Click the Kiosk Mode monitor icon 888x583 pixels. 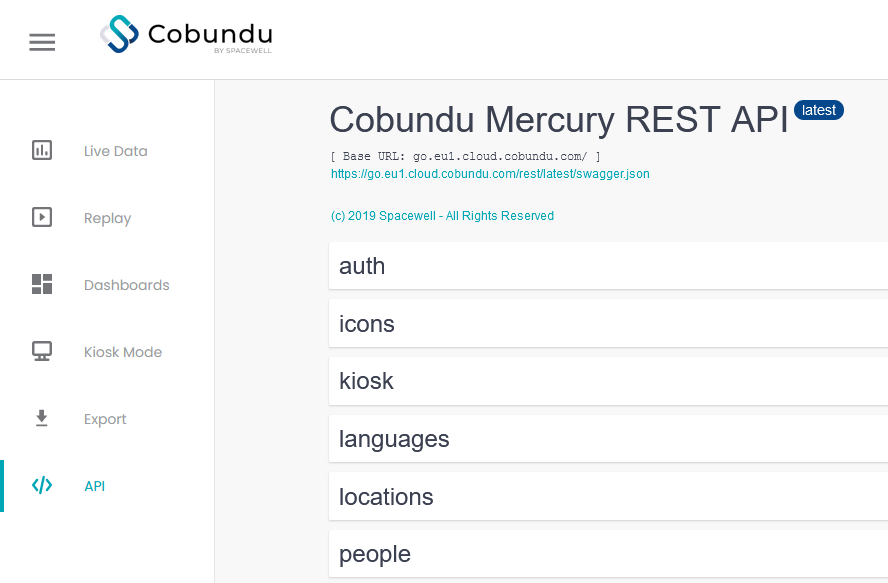click(42, 351)
